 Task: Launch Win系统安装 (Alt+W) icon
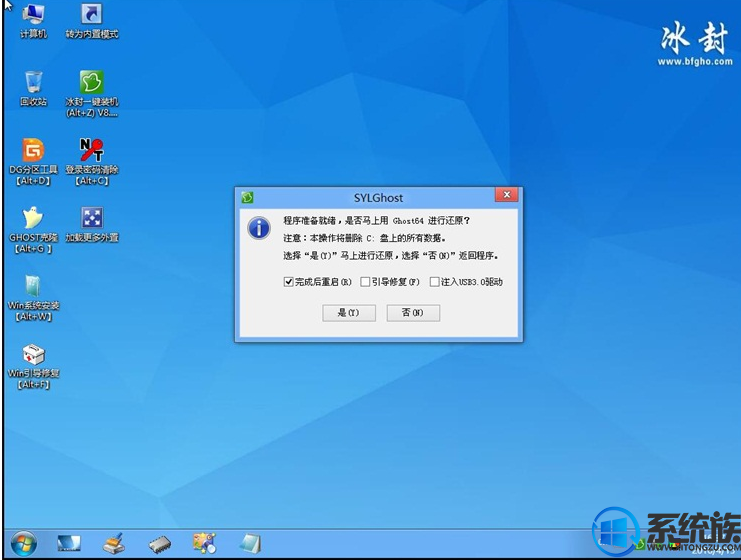click(x=33, y=298)
